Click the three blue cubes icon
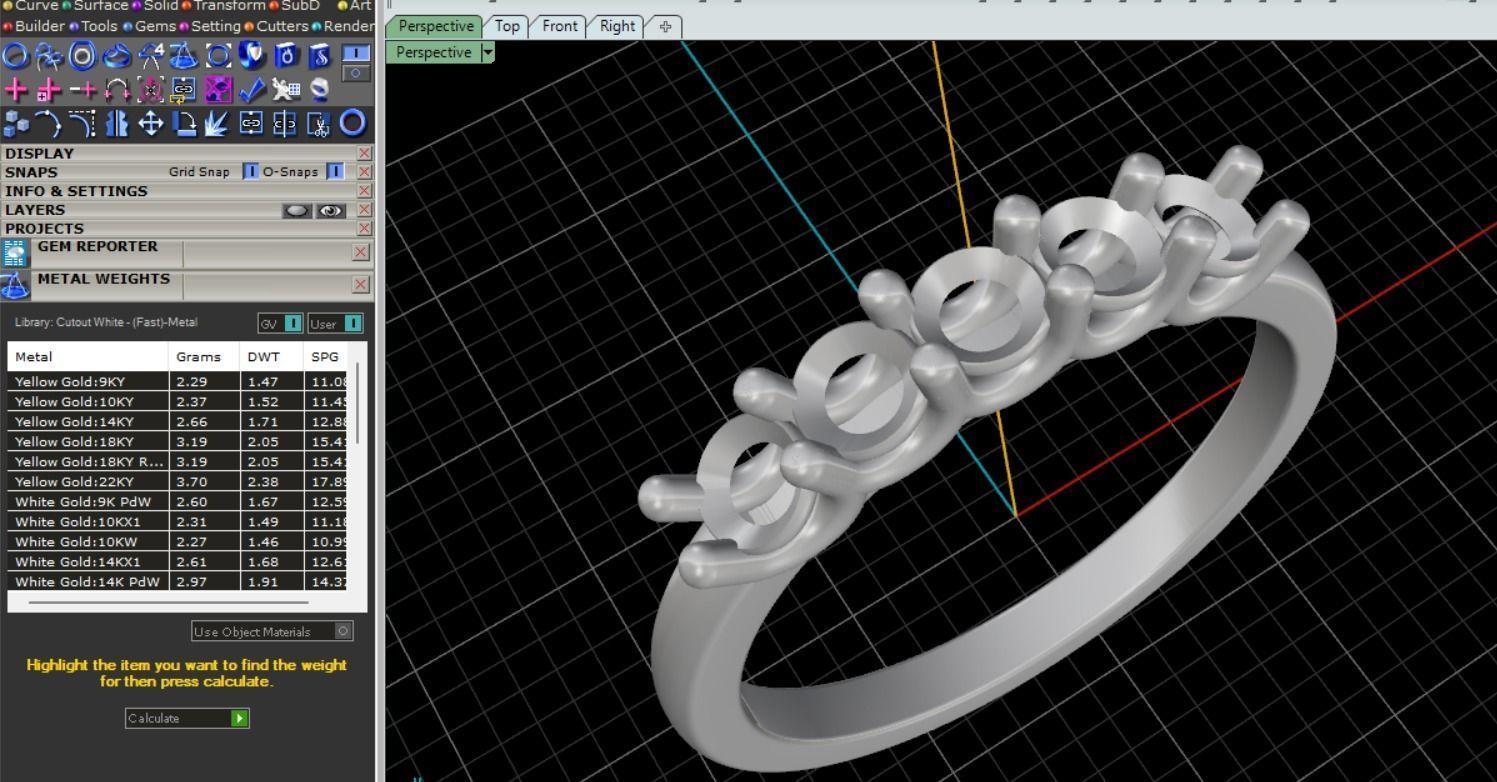 pyautogui.click(x=15, y=123)
